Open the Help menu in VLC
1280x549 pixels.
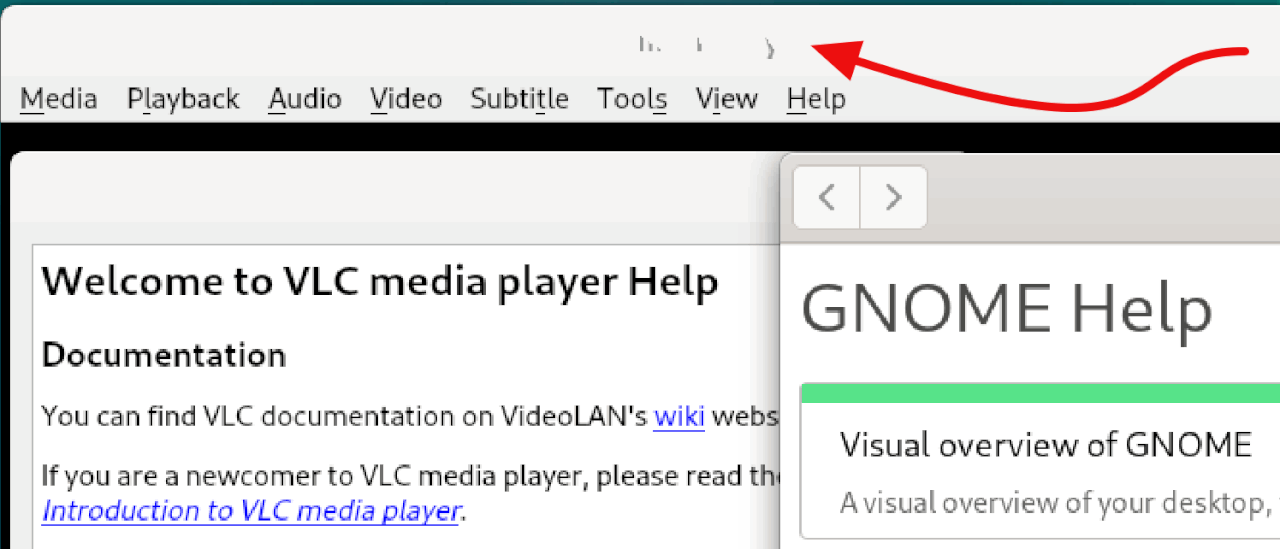point(816,99)
